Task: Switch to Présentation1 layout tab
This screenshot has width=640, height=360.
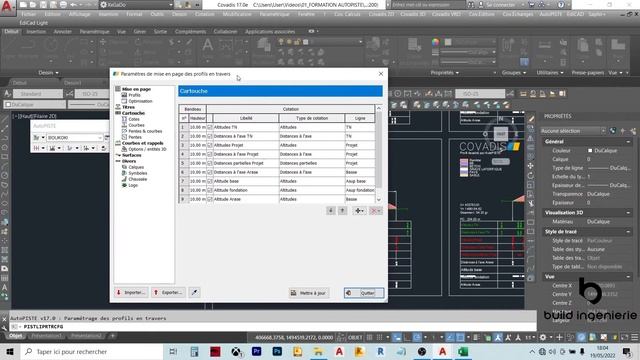Action: pyautogui.click(x=47, y=336)
